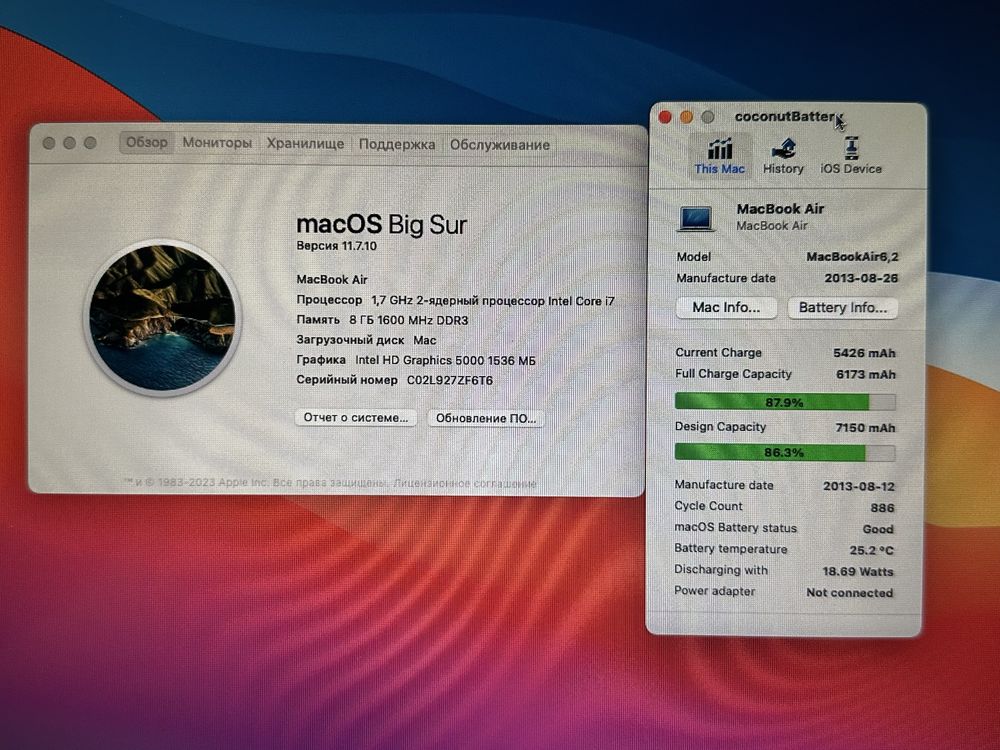The width and height of the screenshot is (1000, 750).
Task: Click the serial number C02L927ZF6T6
Action: [x=450, y=381]
